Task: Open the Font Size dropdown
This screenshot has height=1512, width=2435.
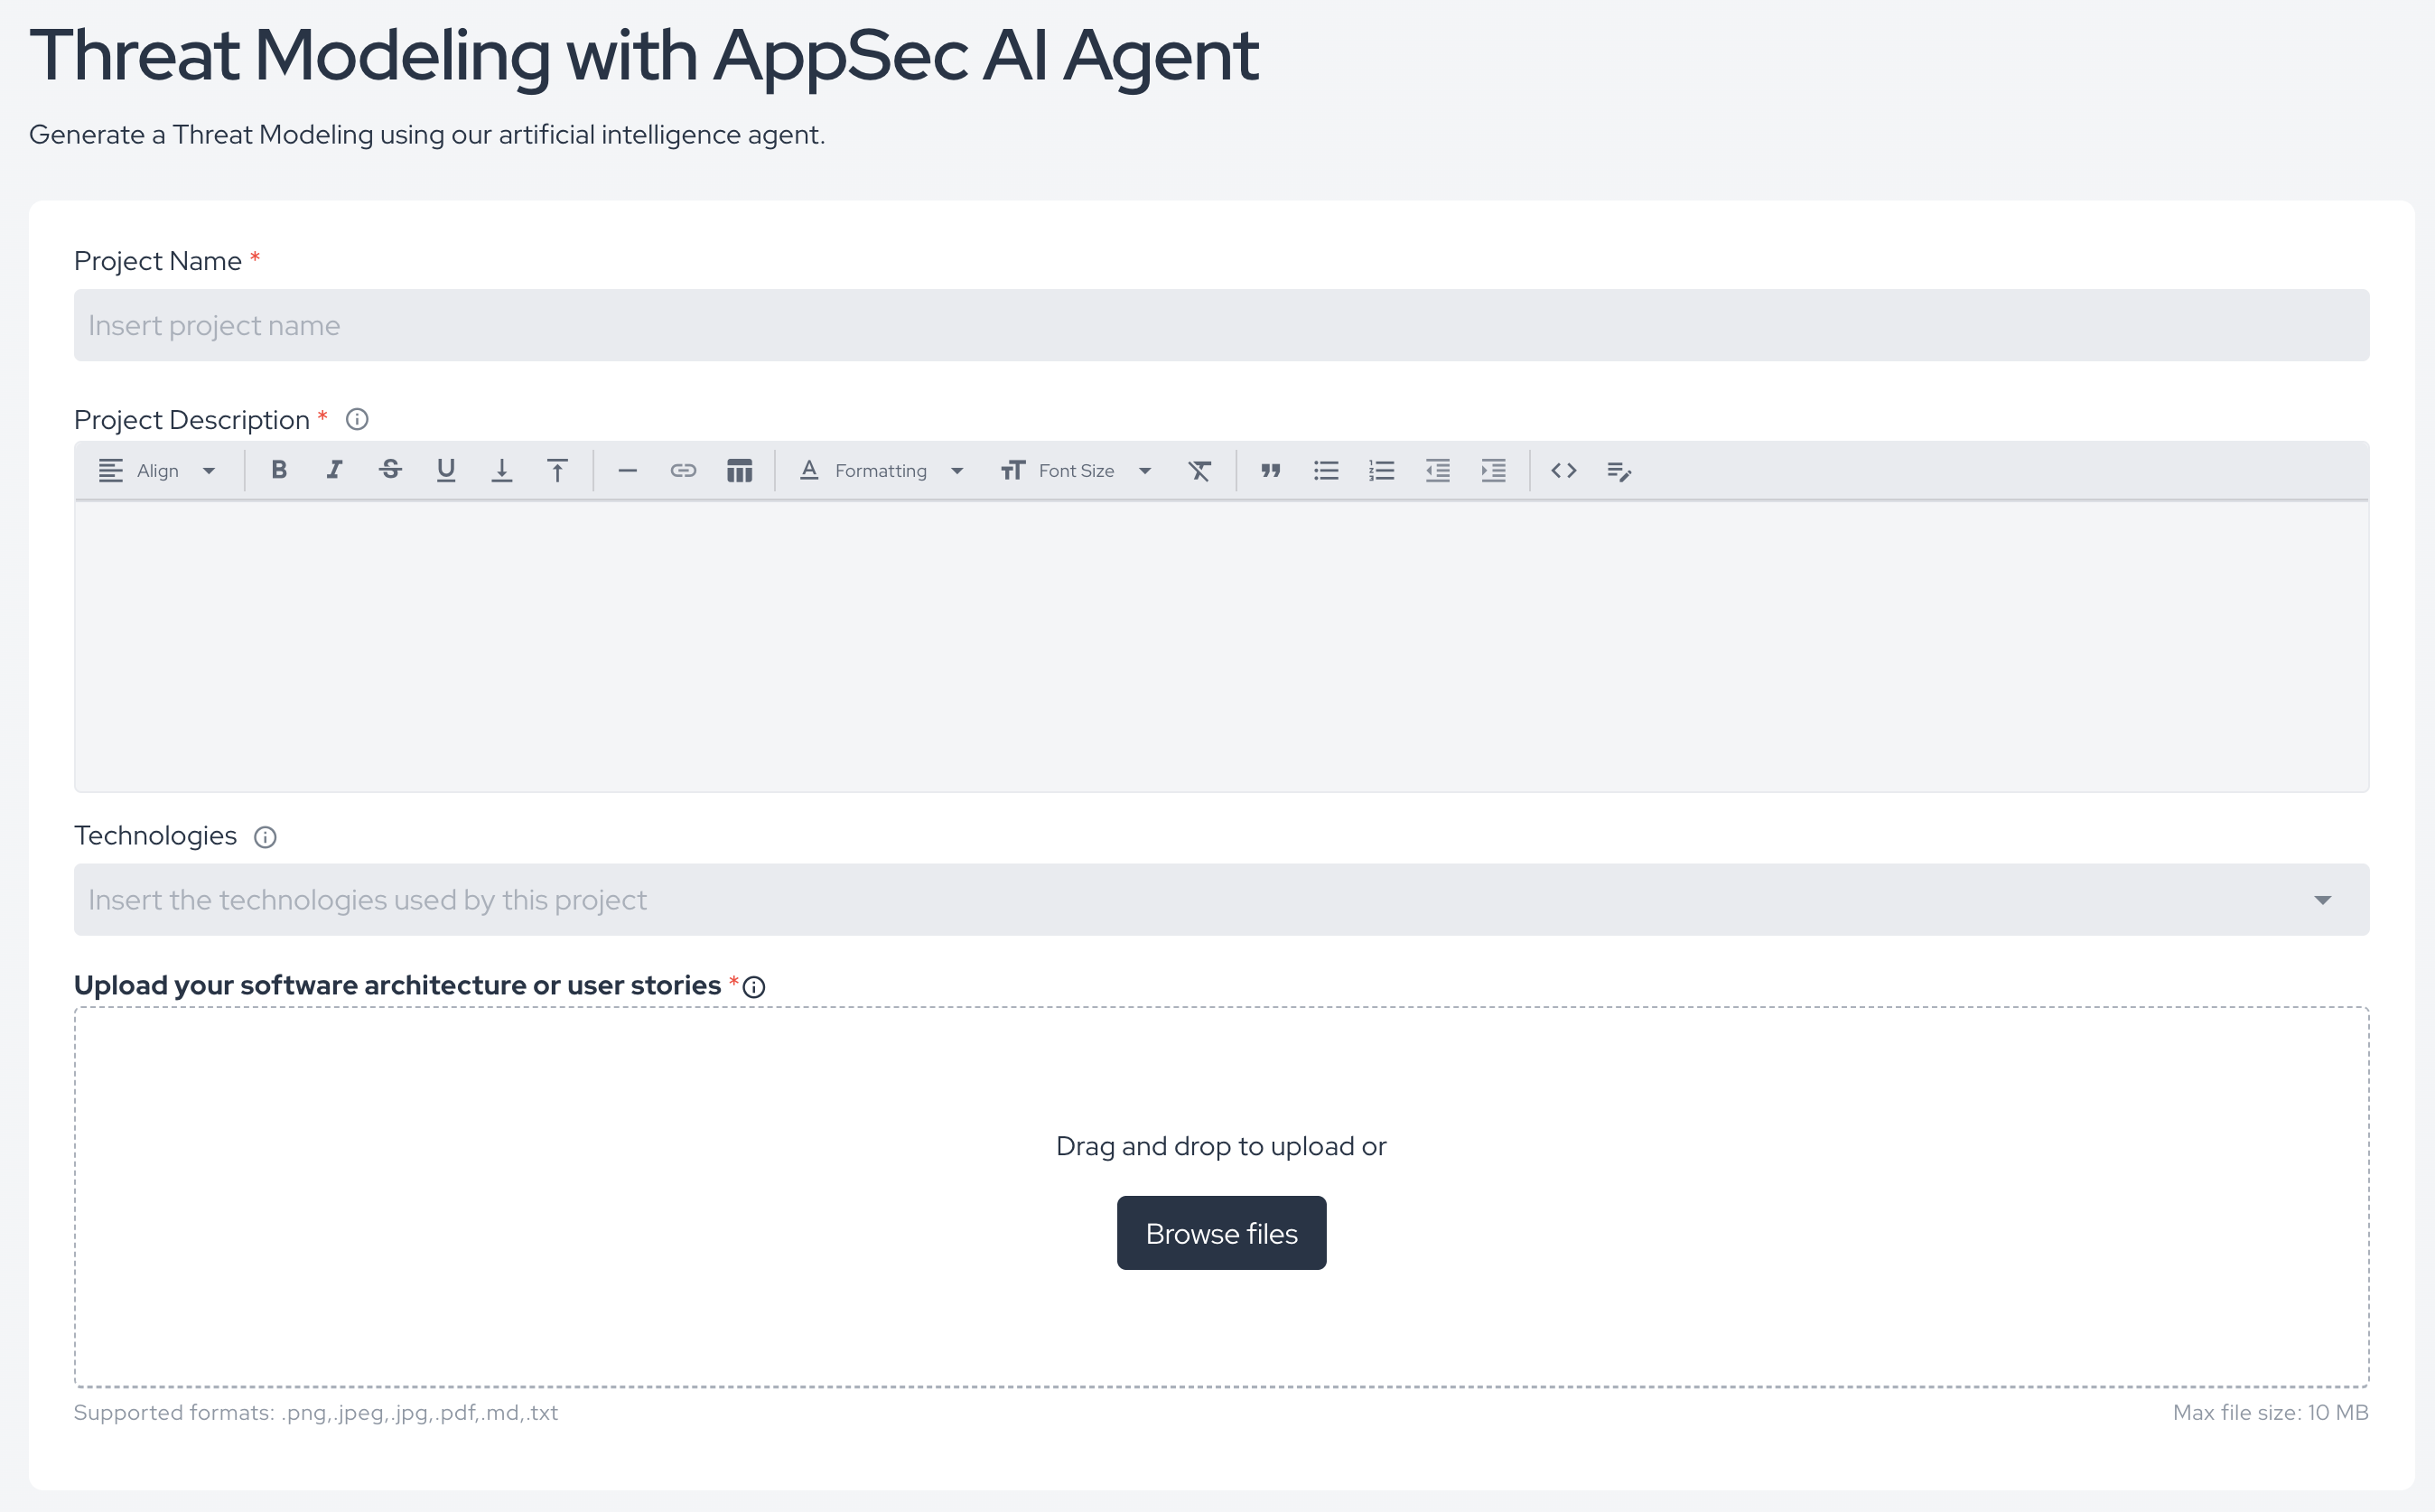Action: [x=1076, y=470]
